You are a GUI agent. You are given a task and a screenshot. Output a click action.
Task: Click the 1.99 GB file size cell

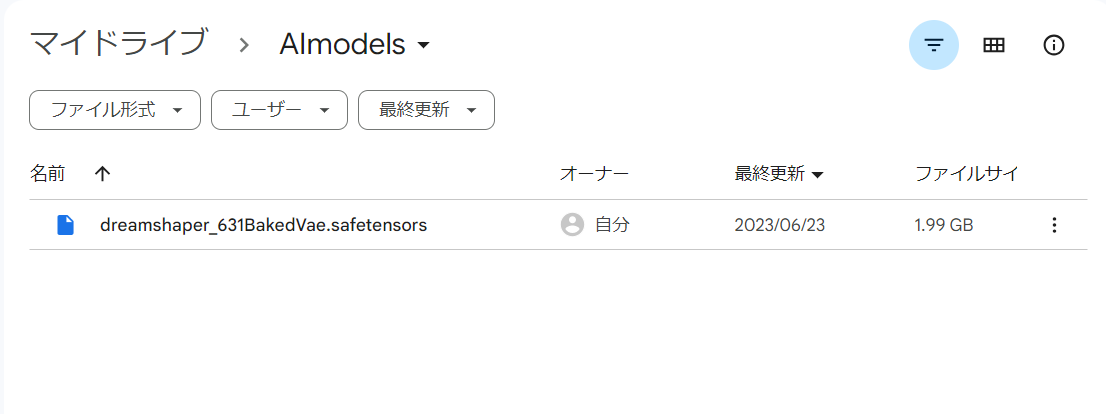(x=944, y=226)
